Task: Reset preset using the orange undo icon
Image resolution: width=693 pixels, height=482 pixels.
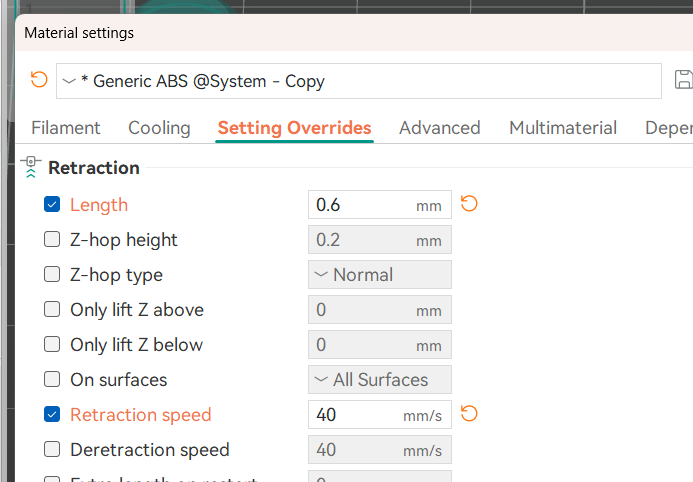Action: (x=39, y=80)
